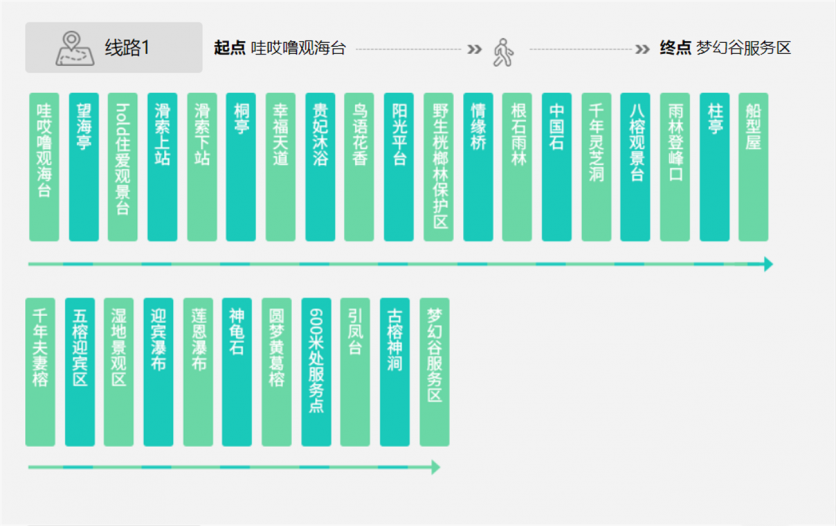The width and height of the screenshot is (836, 526).
Task: Select the hold住爱观景台 stop
Action: 123,167
